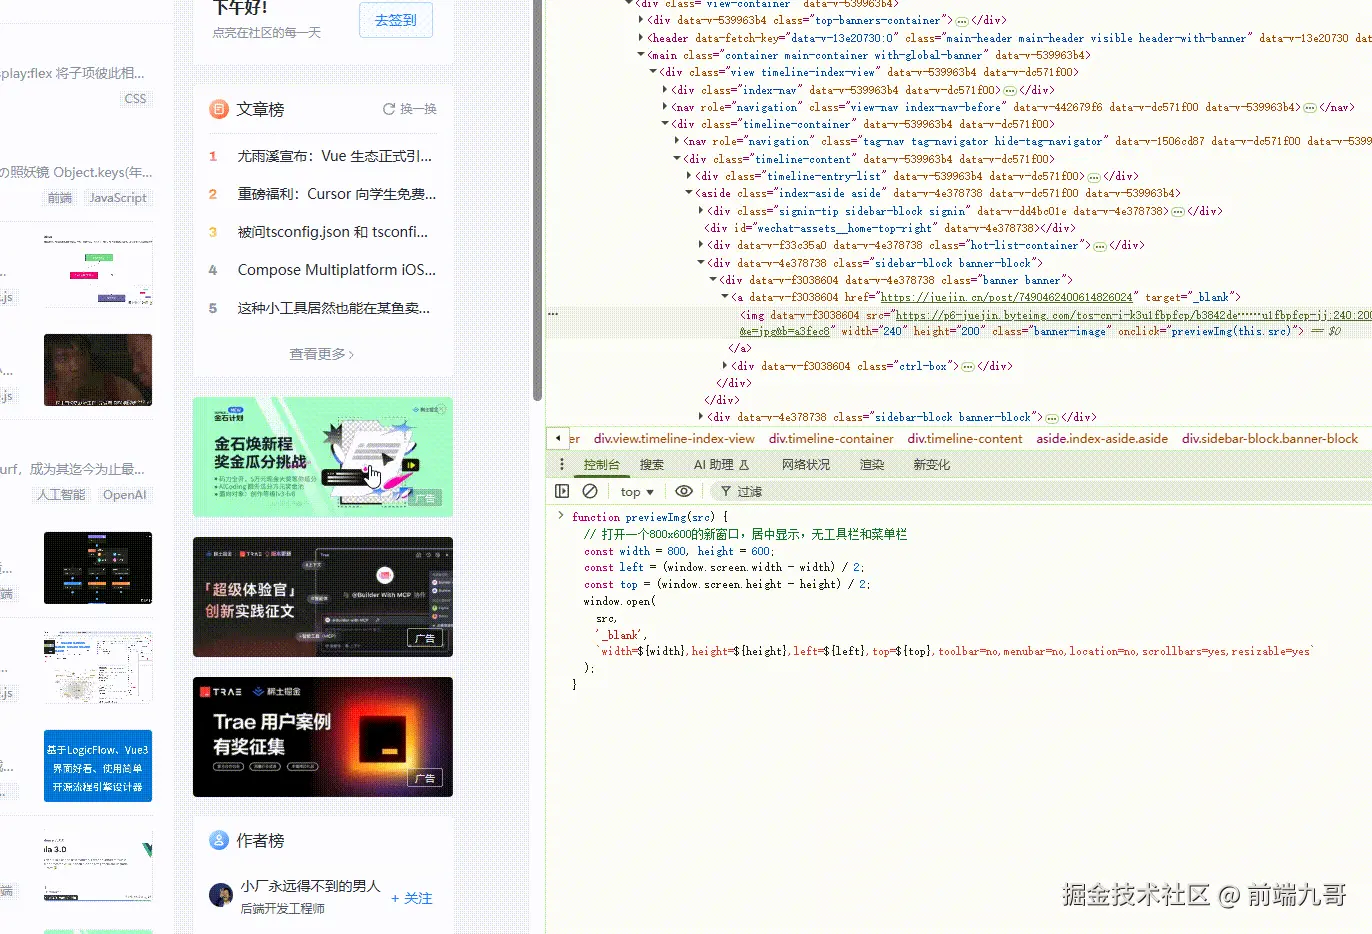This screenshot has width=1372, height=934.
Task: Click the 作者榜 blue badge icon
Action: click(218, 841)
